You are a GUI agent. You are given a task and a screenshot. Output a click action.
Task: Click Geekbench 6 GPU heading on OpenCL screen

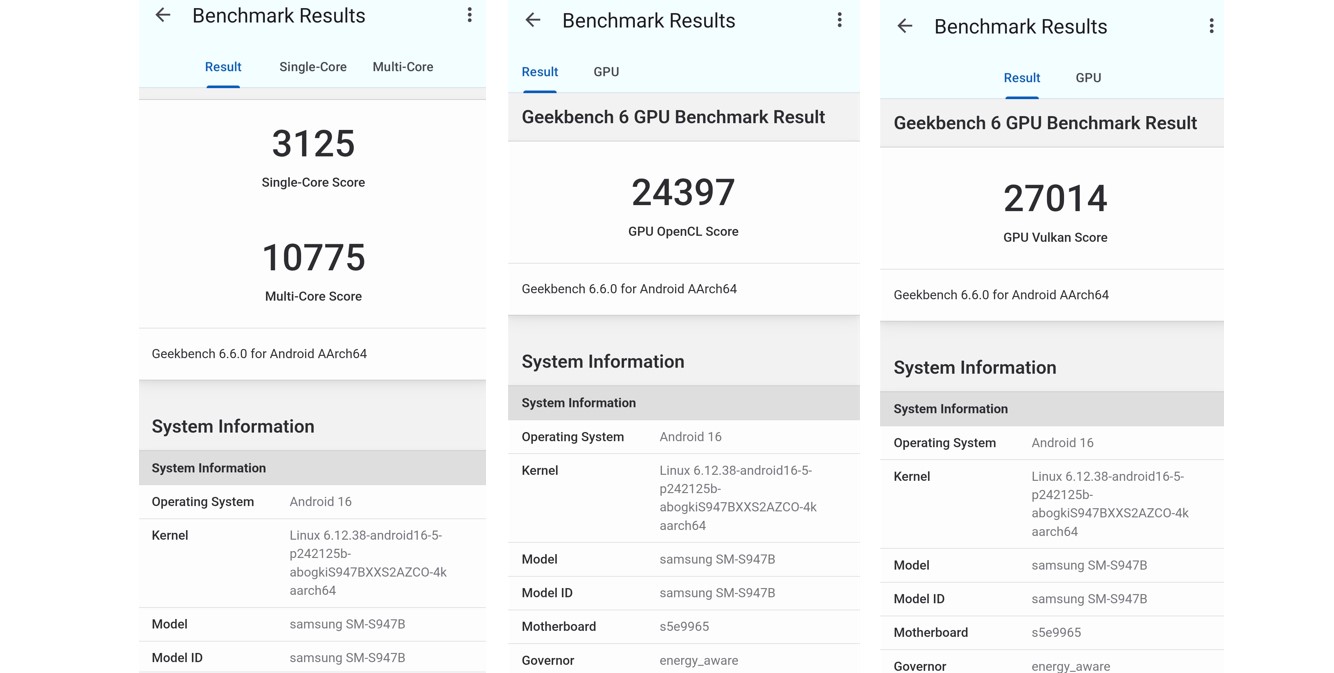[673, 117]
